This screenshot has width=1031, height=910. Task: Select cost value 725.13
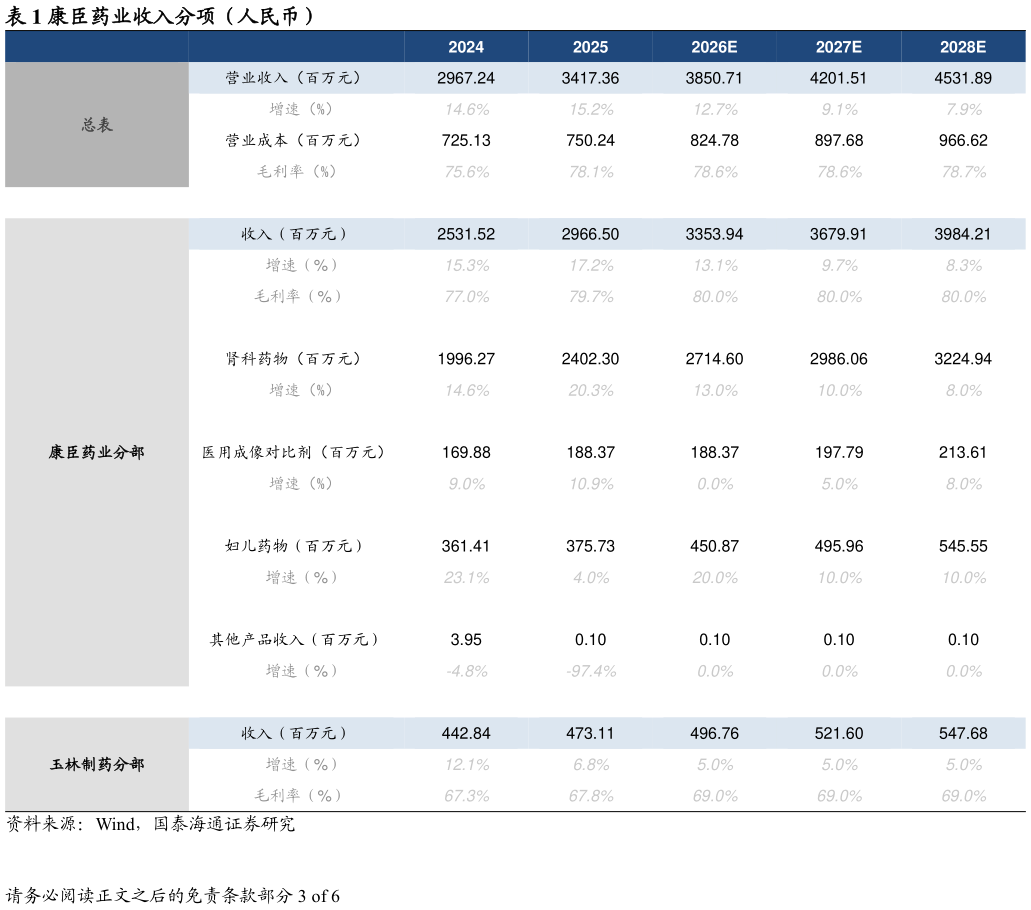(x=466, y=141)
